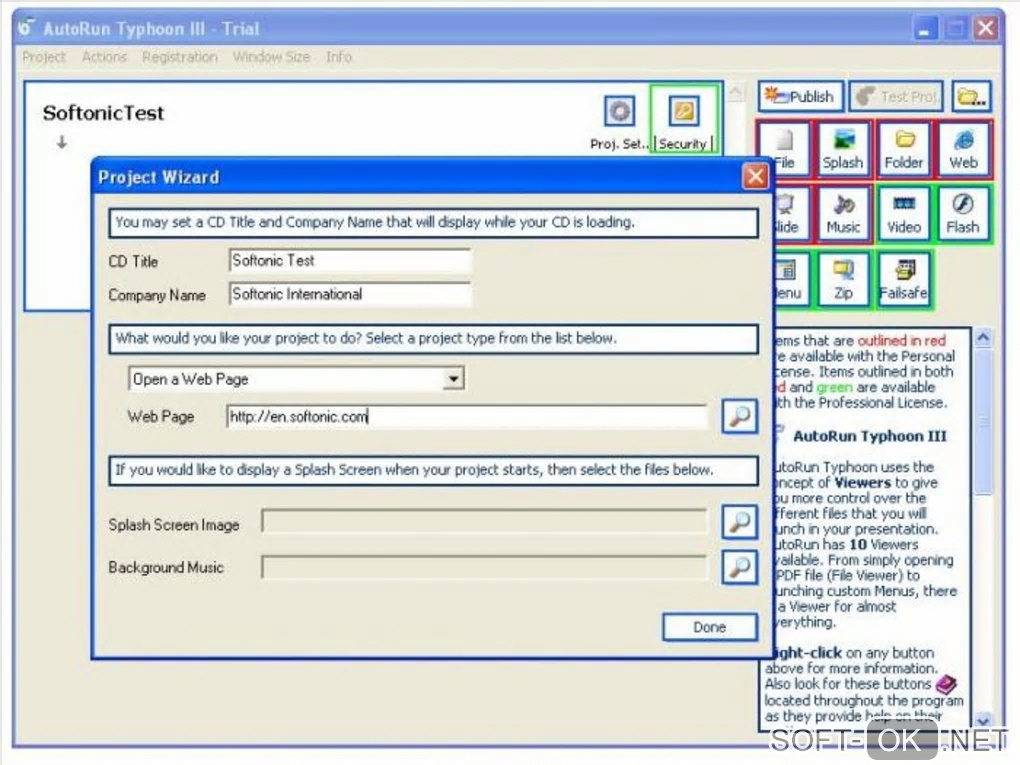Open Proj. Set. gear icon

coord(619,111)
